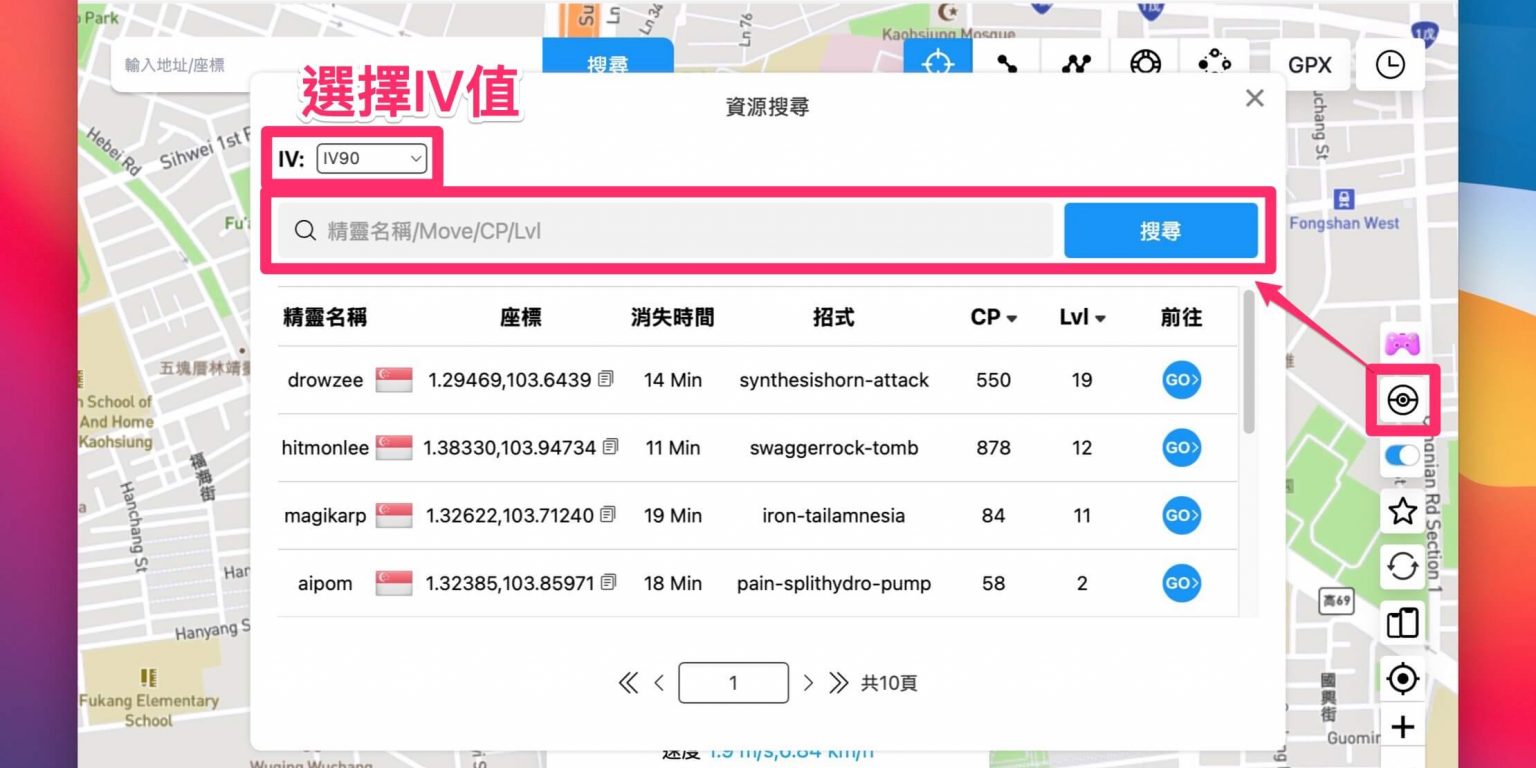Click GO button for hitmonlee

tap(1181, 448)
